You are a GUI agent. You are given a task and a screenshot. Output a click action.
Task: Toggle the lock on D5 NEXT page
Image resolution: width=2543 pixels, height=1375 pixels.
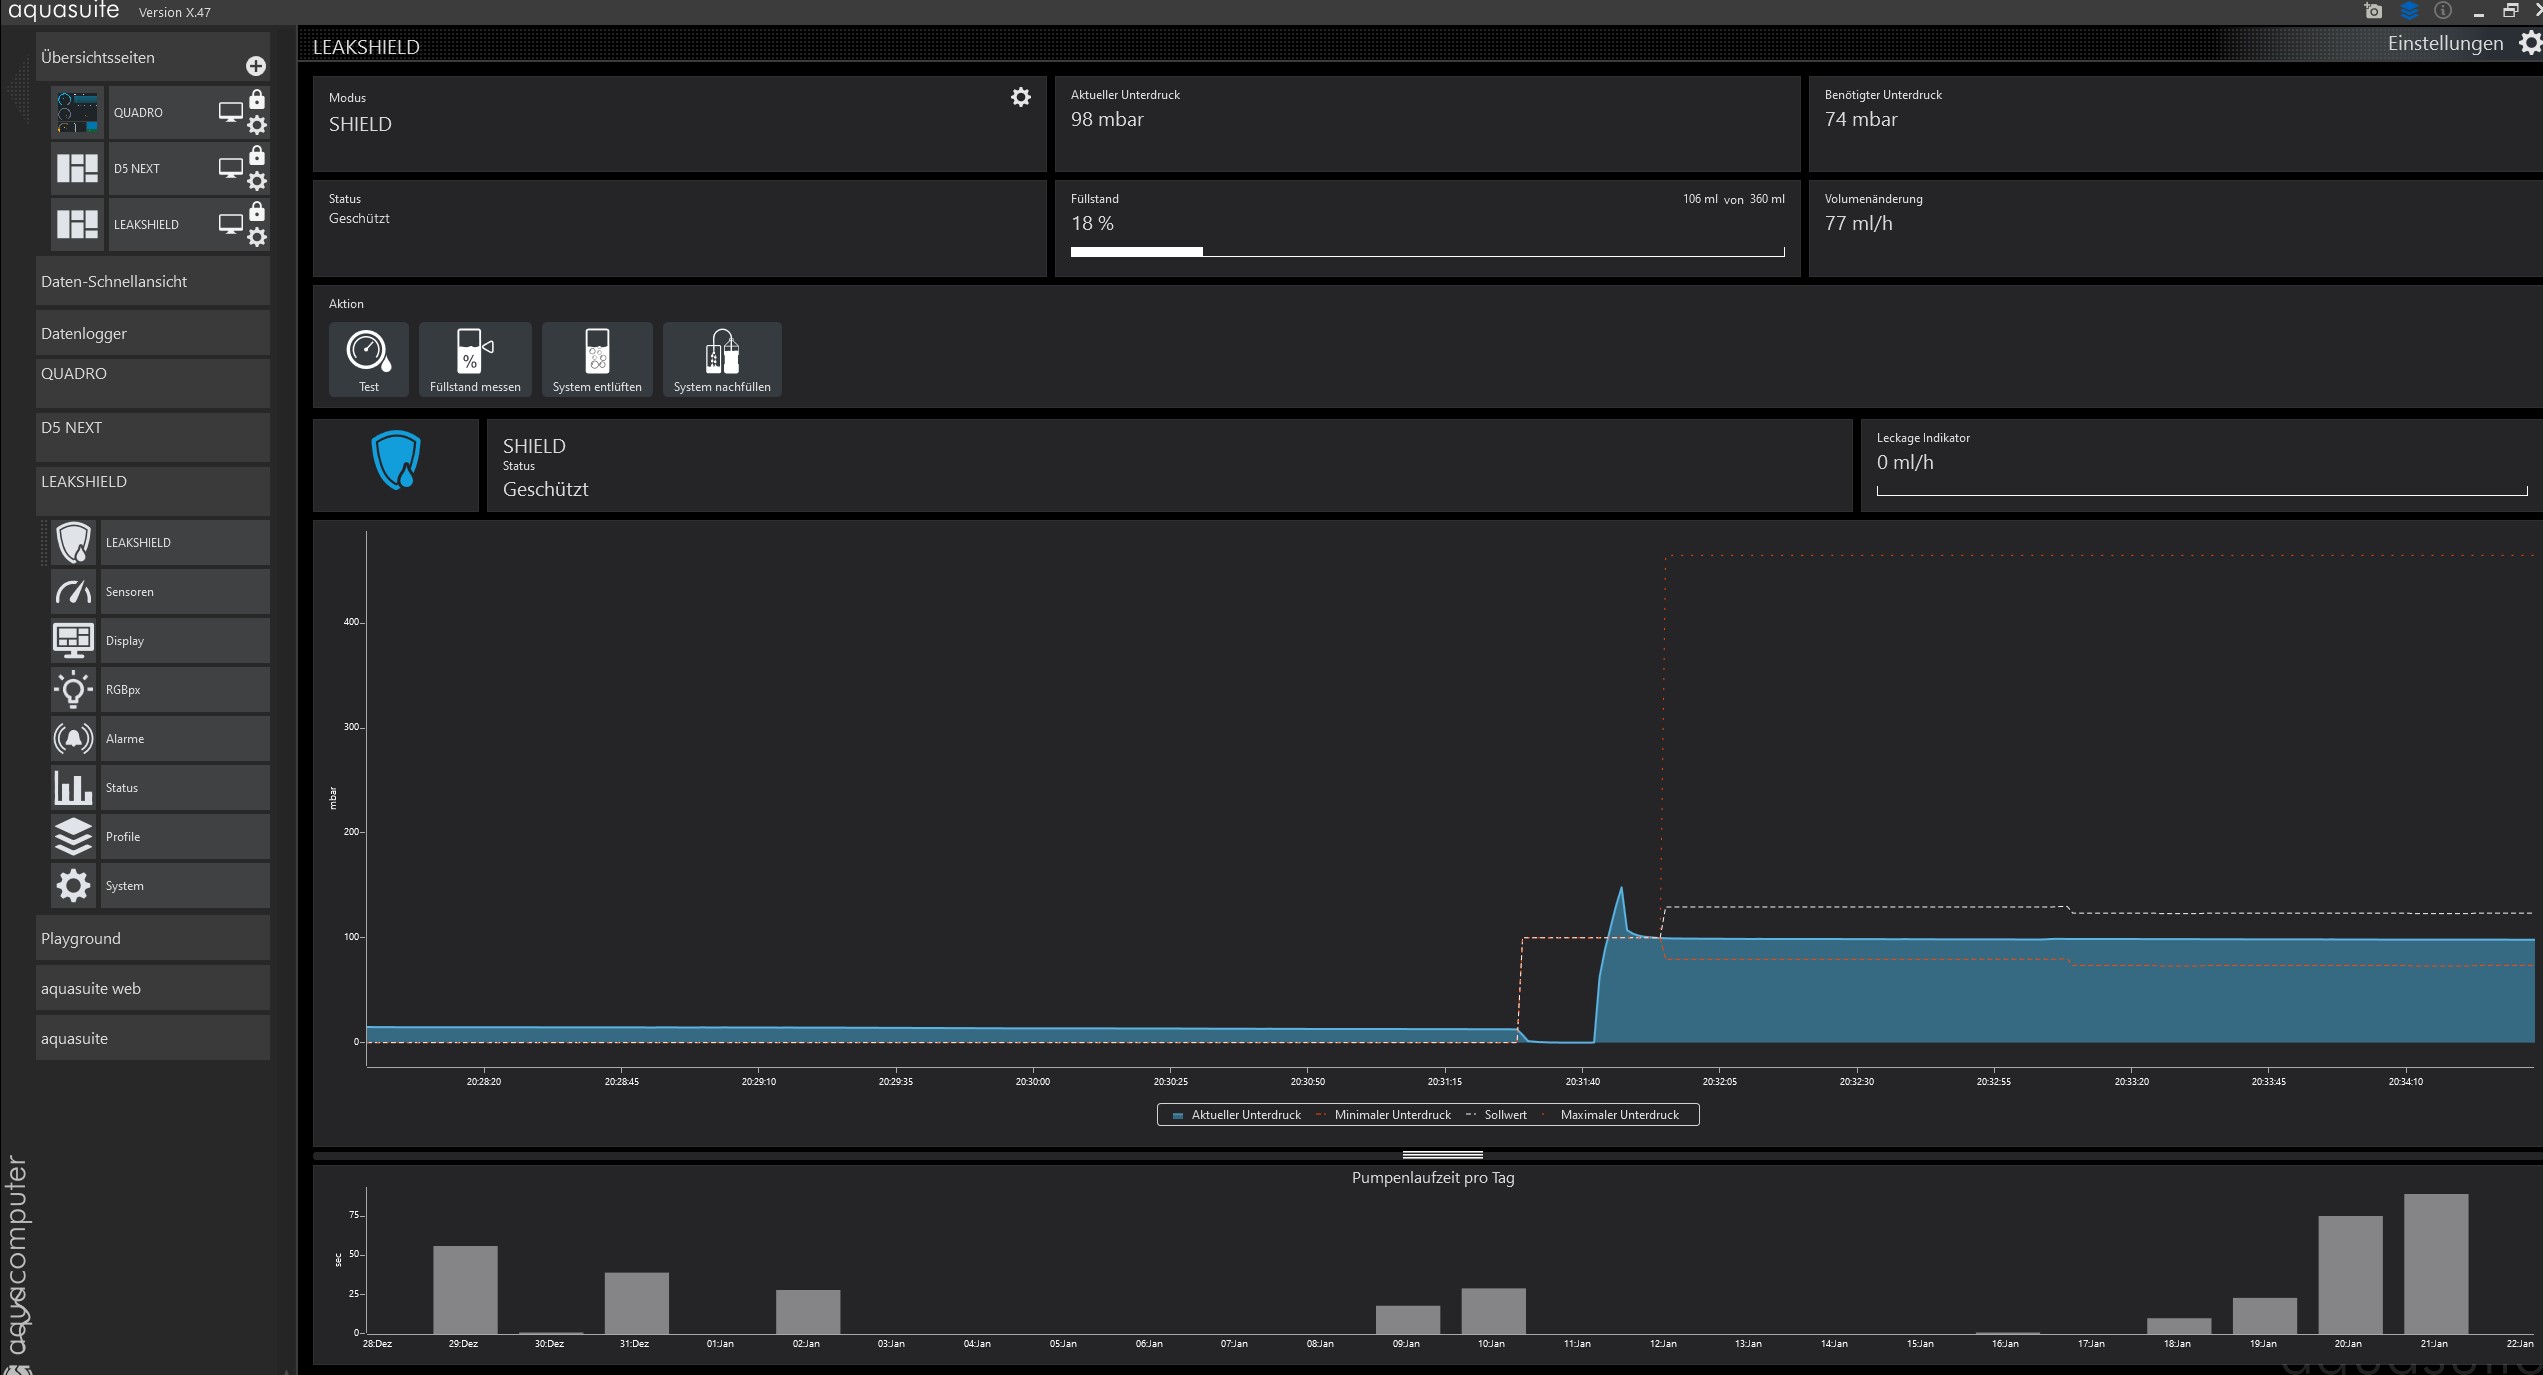257,156
